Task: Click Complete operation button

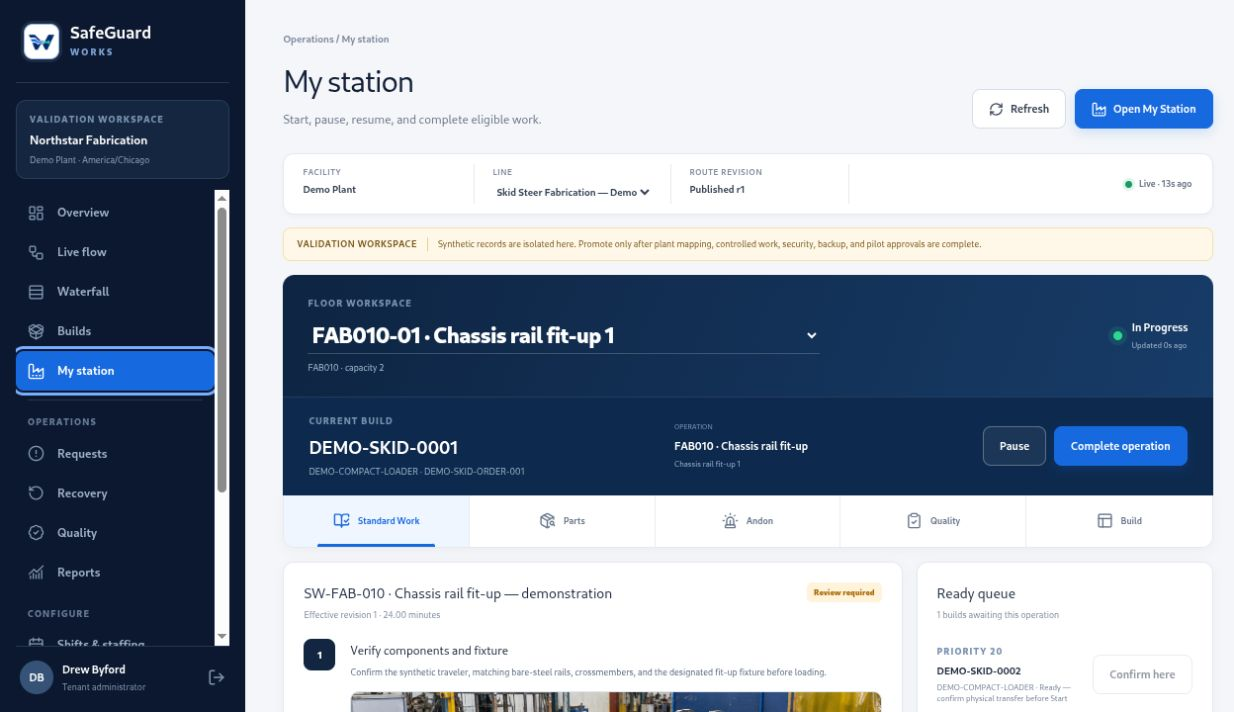Action: tap(1120, 446)
